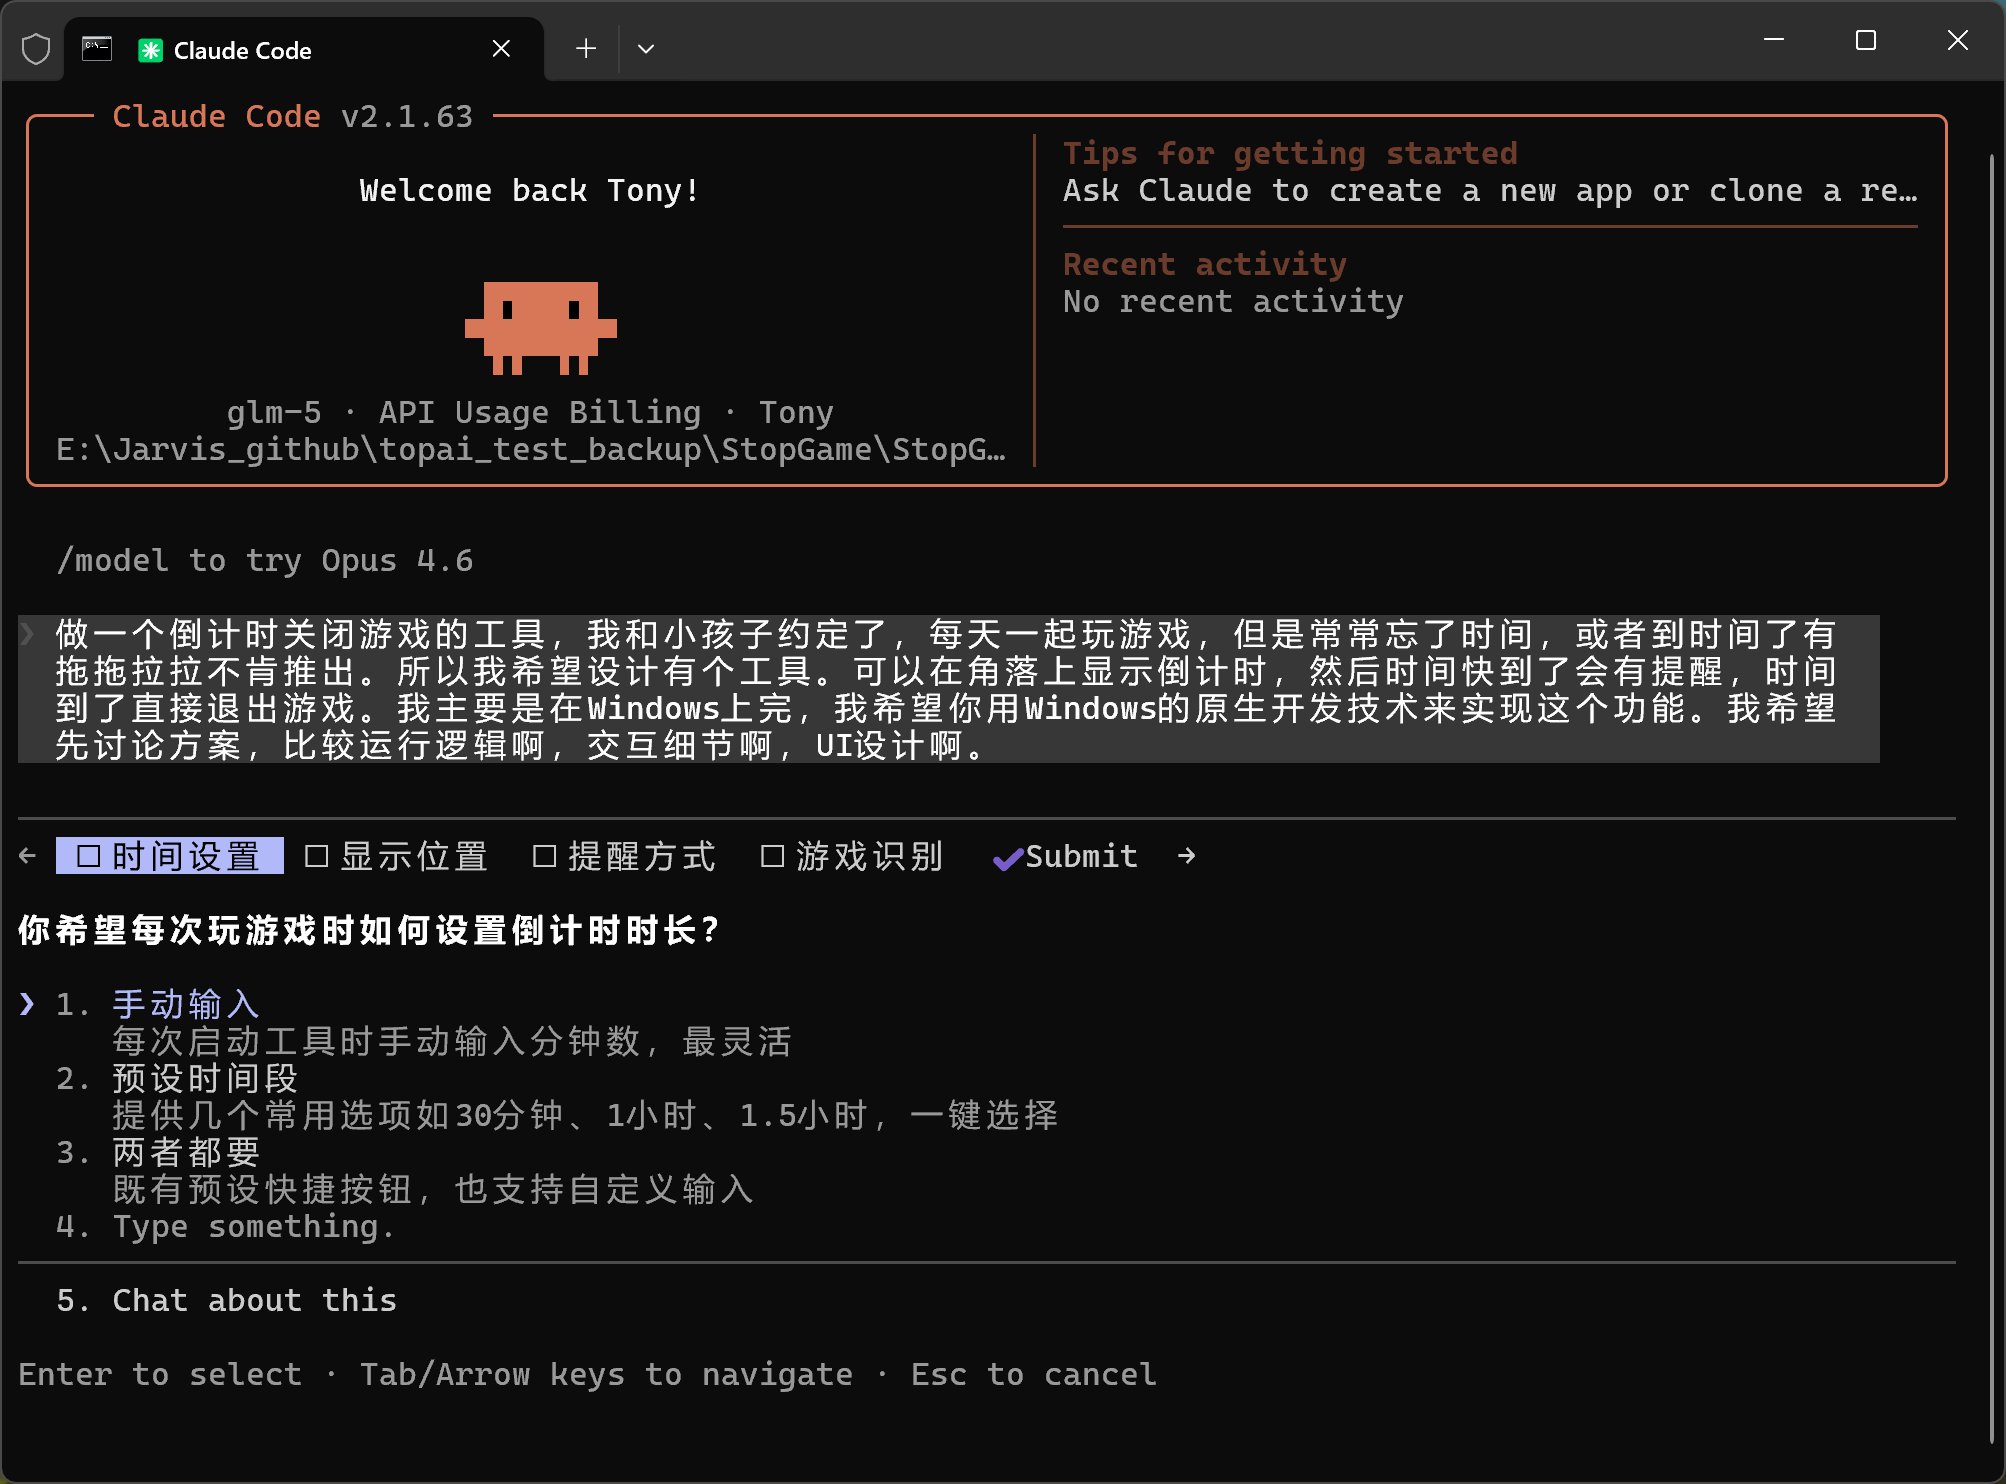Click the terminal icon on the tab
The height and width of the screenshot is (1484, 2006).
pos(97,49)
